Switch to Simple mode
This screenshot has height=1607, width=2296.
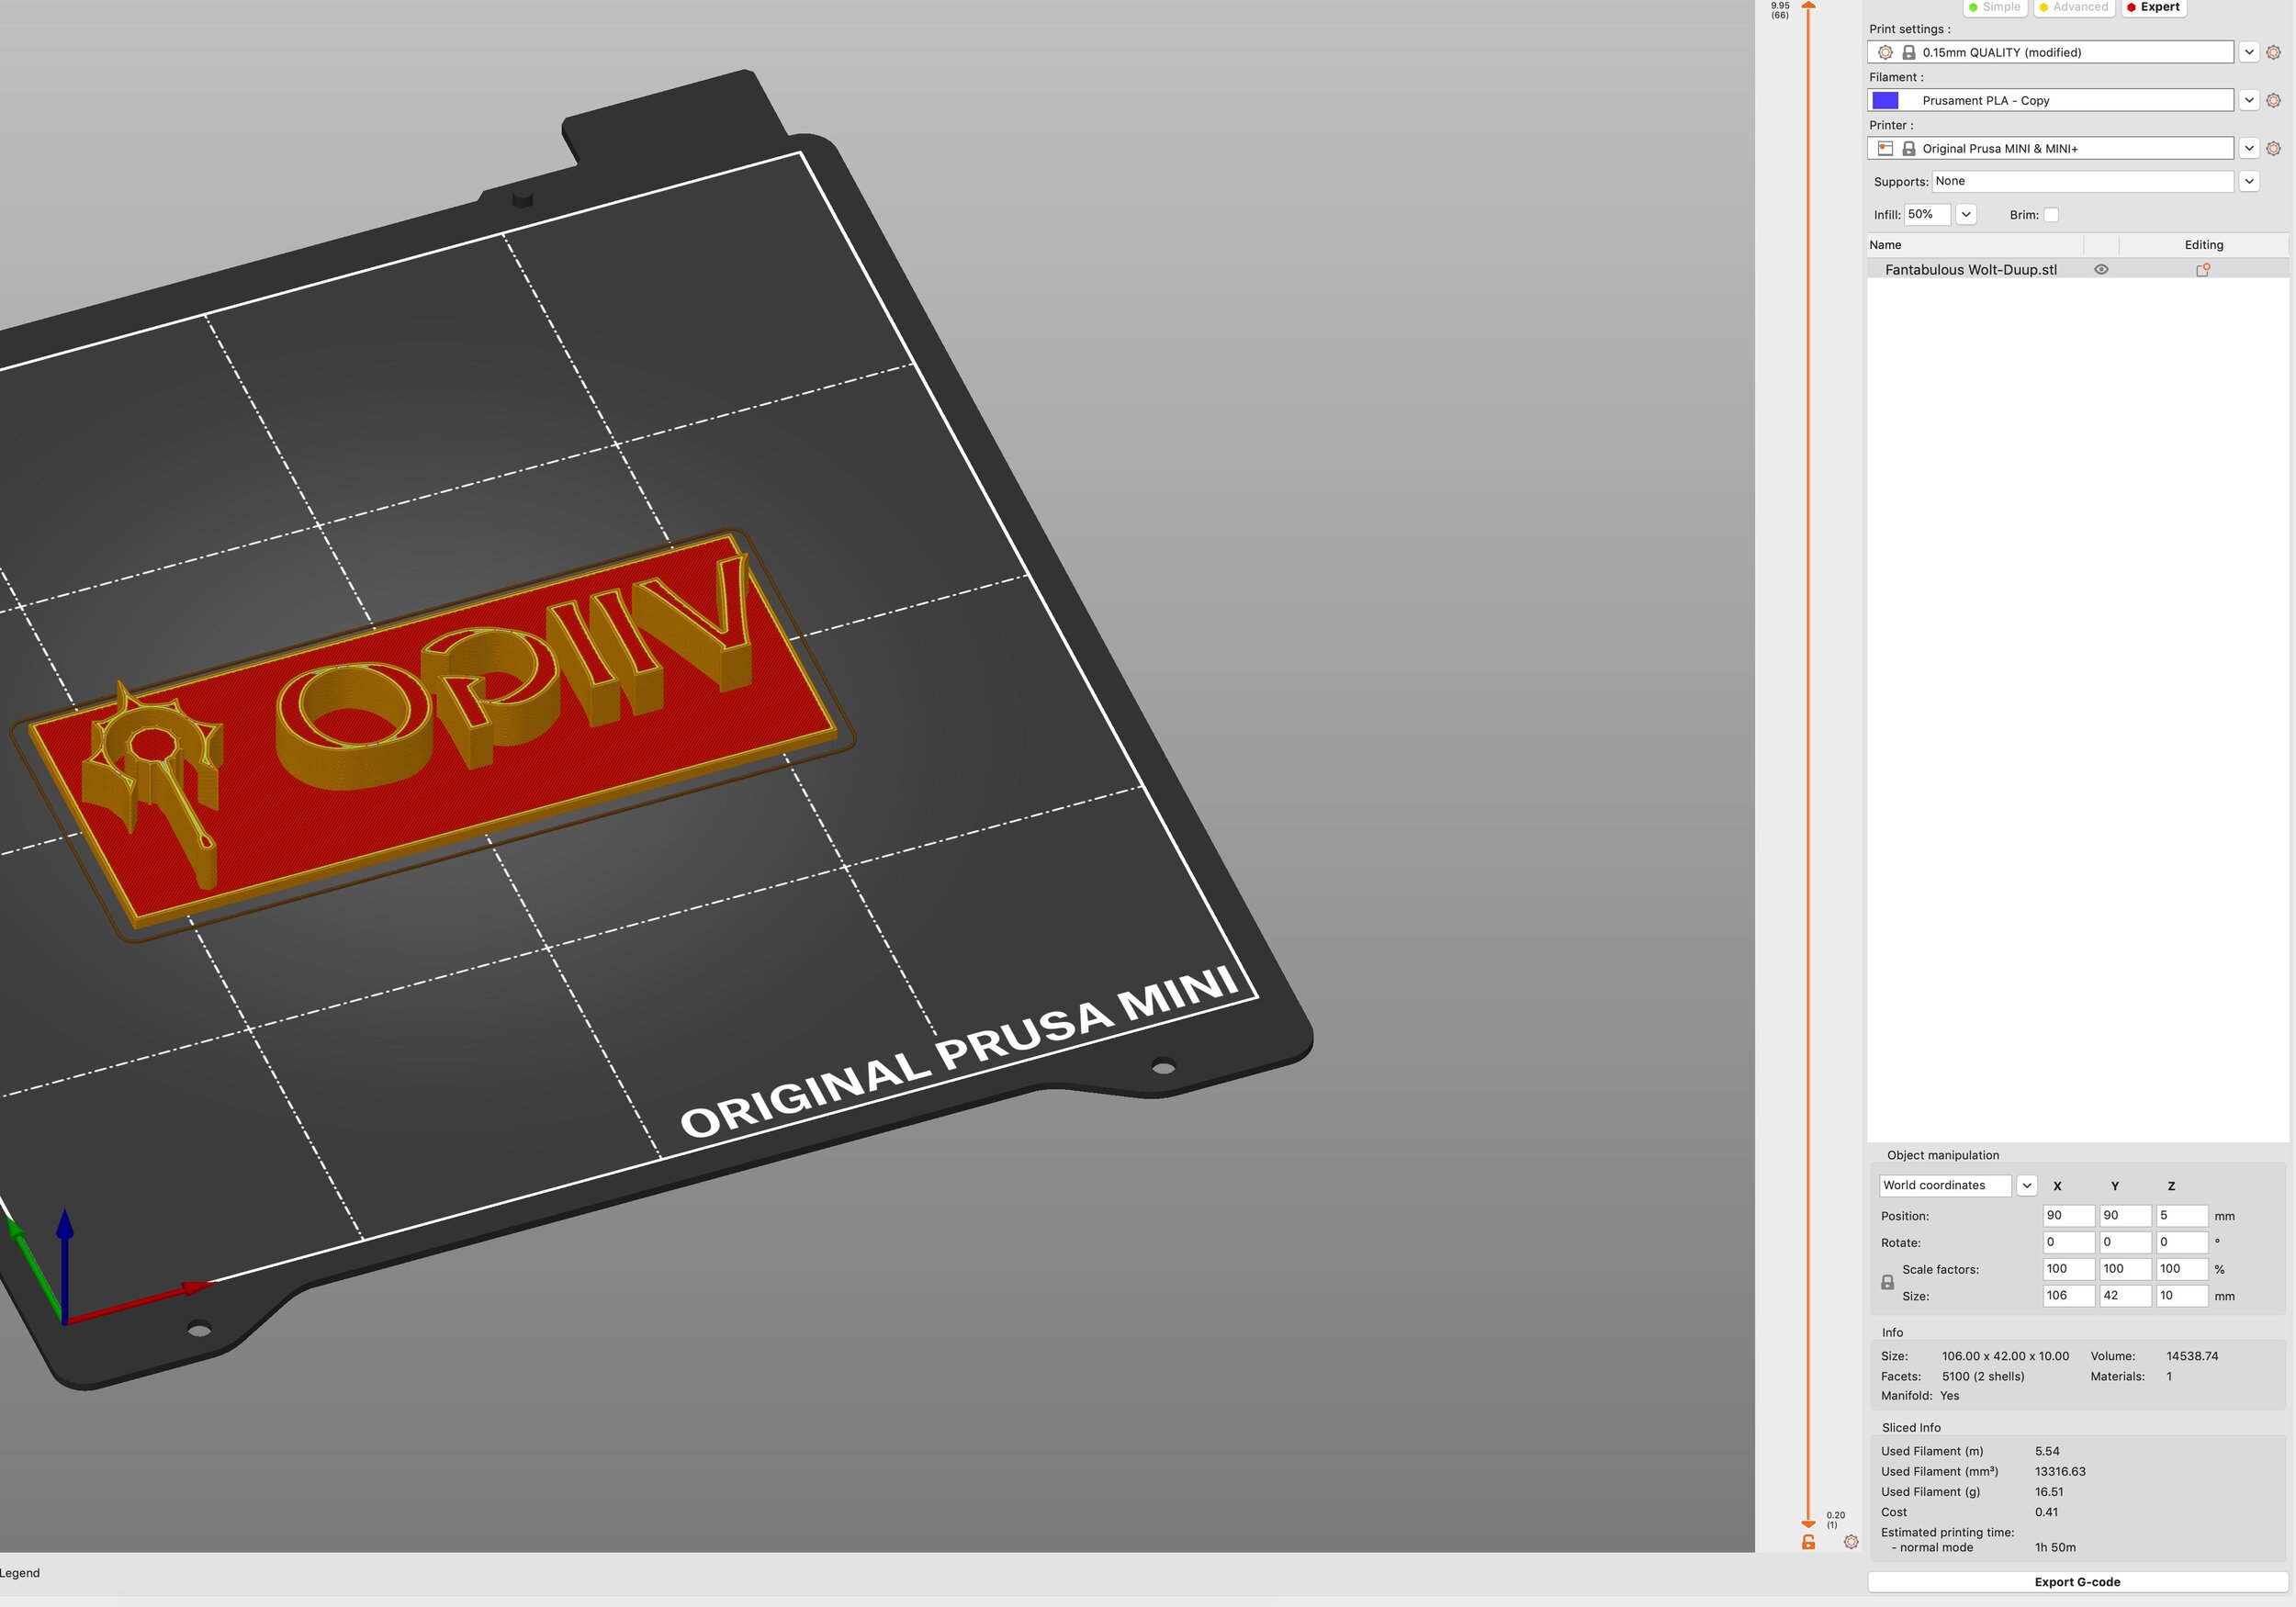[1995, 7]
